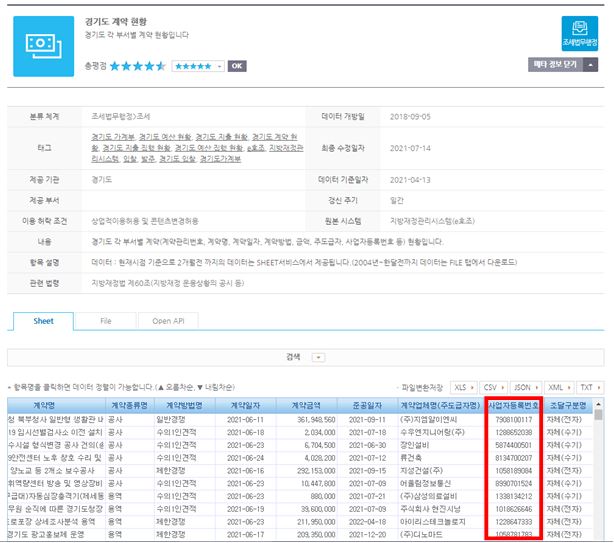This screenshot has height=543, width=614.
Task: Select the company cell 주식회사 현진시닝
Action: 441,509
